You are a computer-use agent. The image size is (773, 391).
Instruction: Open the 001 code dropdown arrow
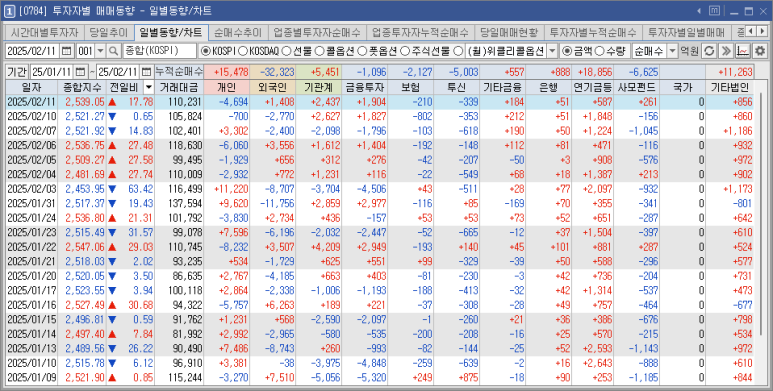click(100, 50)
